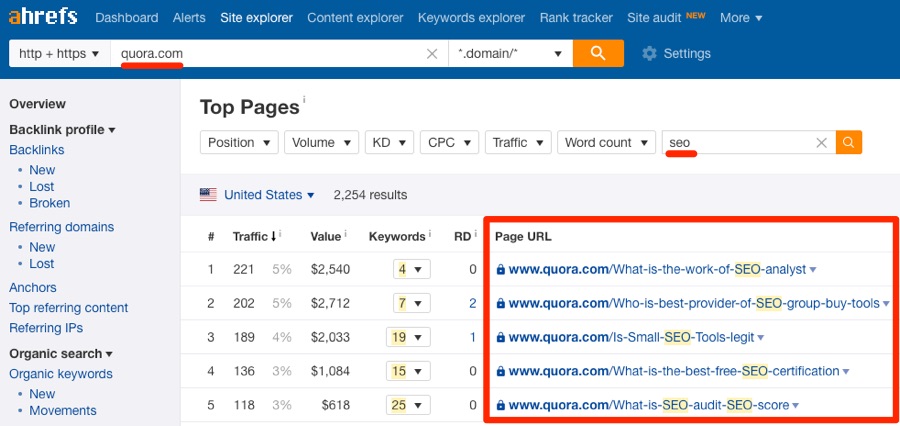Viewport: 900px width, 426px height.
Task: Open Top referring content in sidebar
Action: (x=68, y=308)
